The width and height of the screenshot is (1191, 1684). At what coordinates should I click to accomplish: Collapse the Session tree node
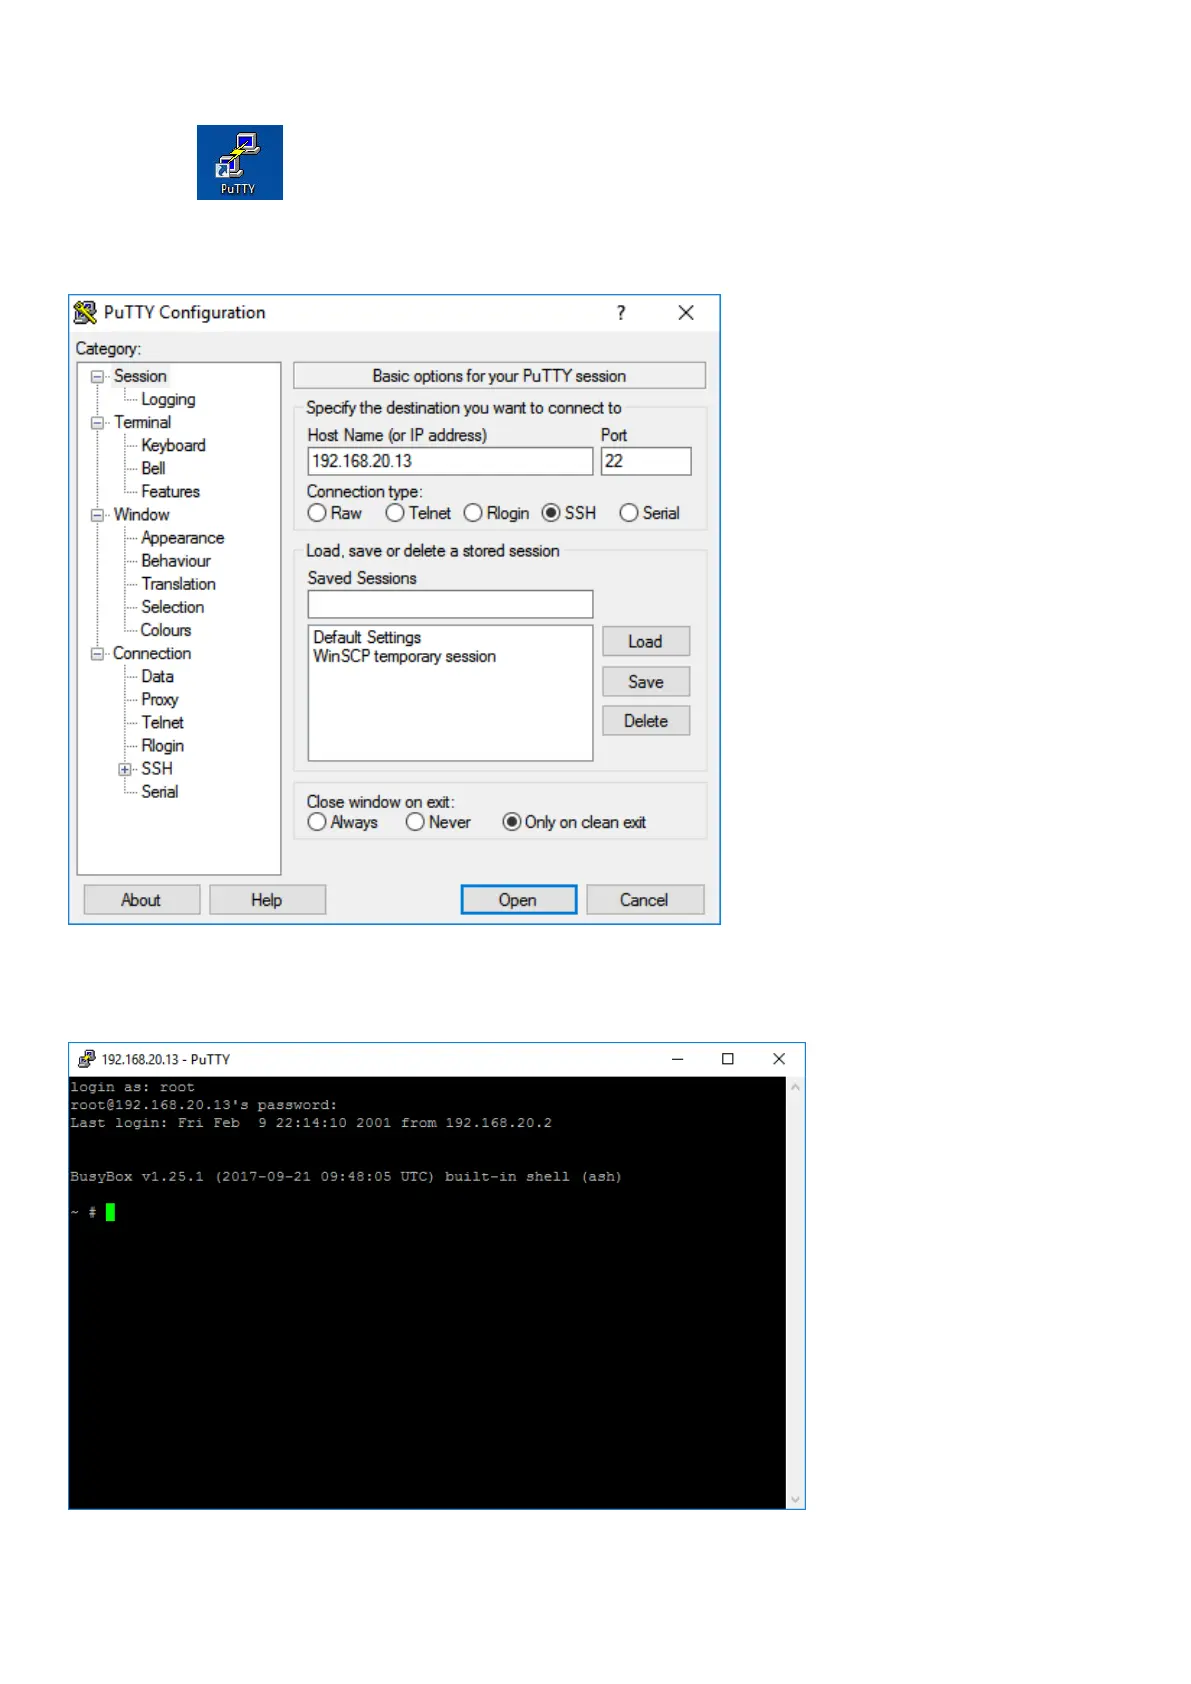pyautogui.click(x=98, y=377)
